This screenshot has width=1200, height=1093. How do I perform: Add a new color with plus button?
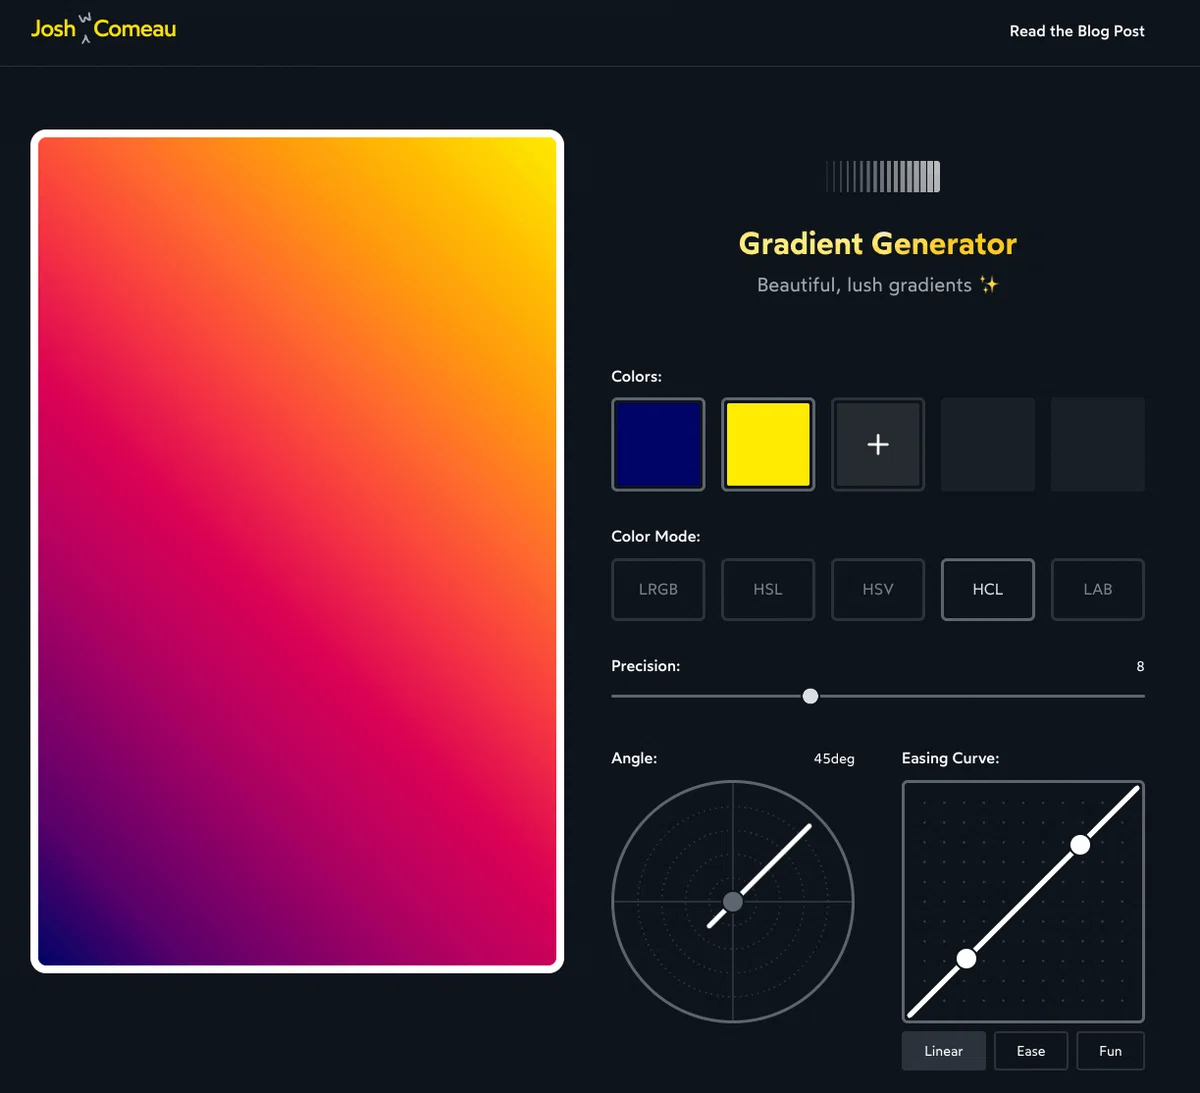(x=878, y=444)
